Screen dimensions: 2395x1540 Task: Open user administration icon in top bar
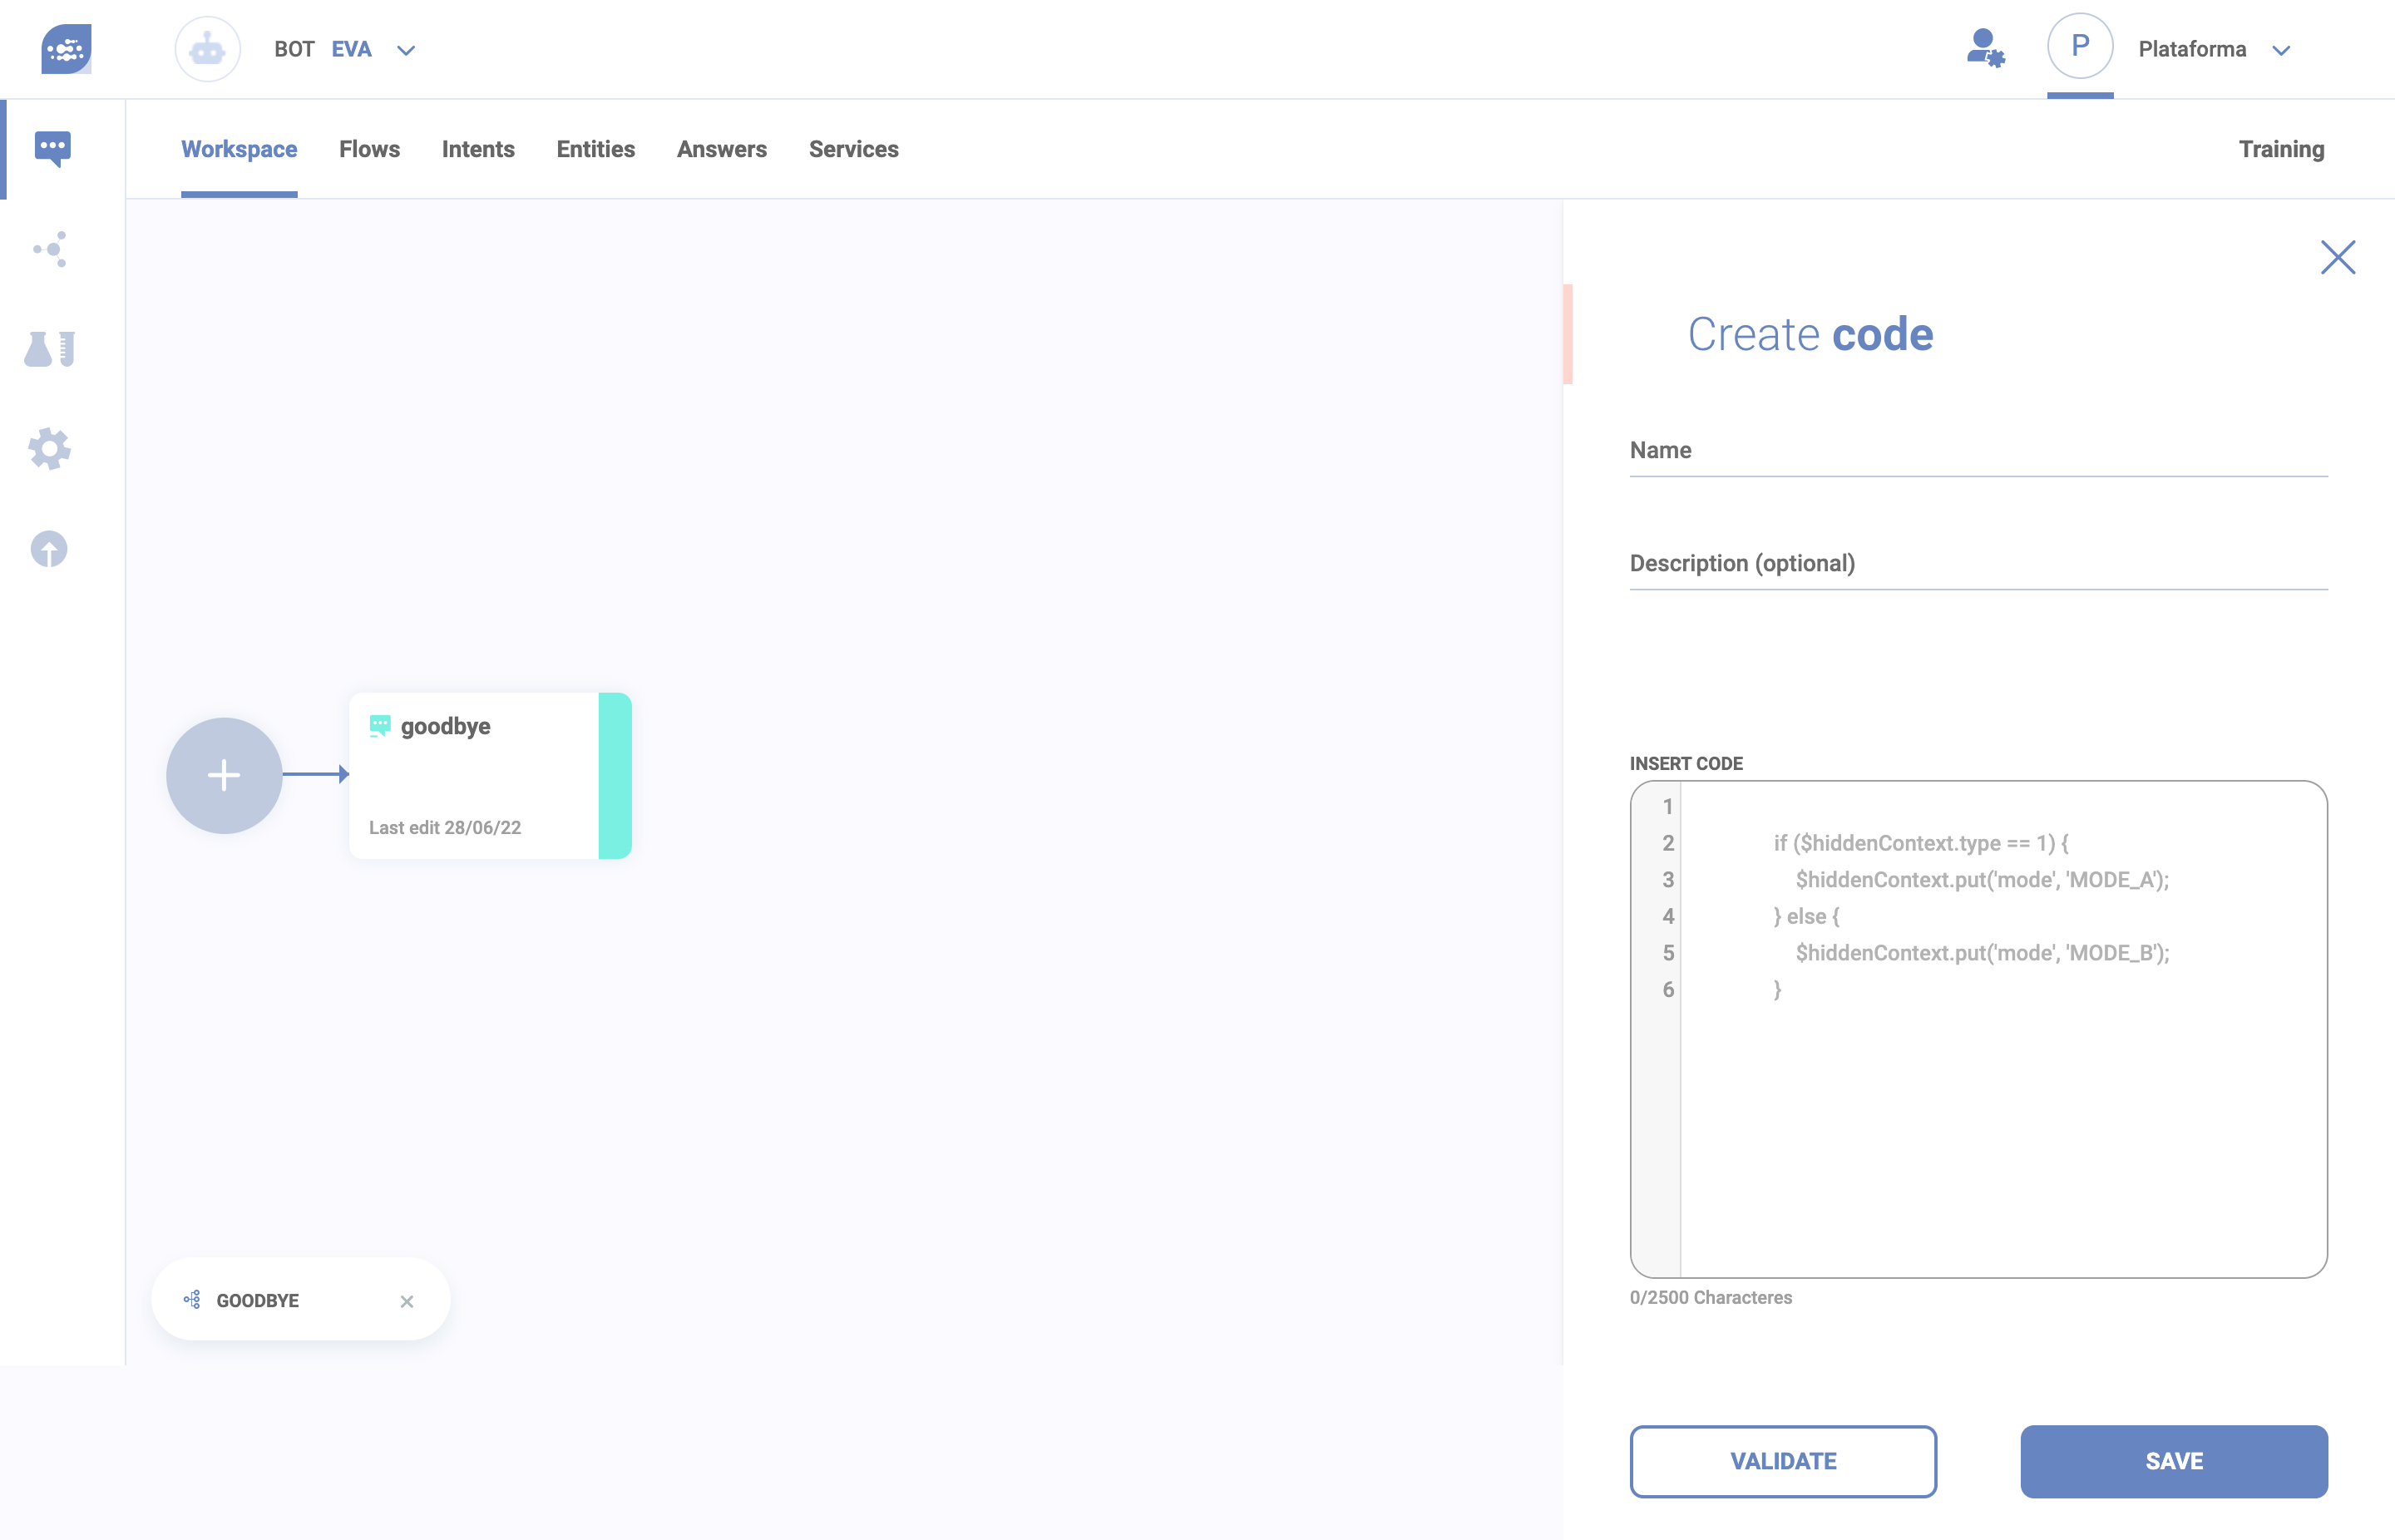pyautogui.click(x=1984, y=48)
